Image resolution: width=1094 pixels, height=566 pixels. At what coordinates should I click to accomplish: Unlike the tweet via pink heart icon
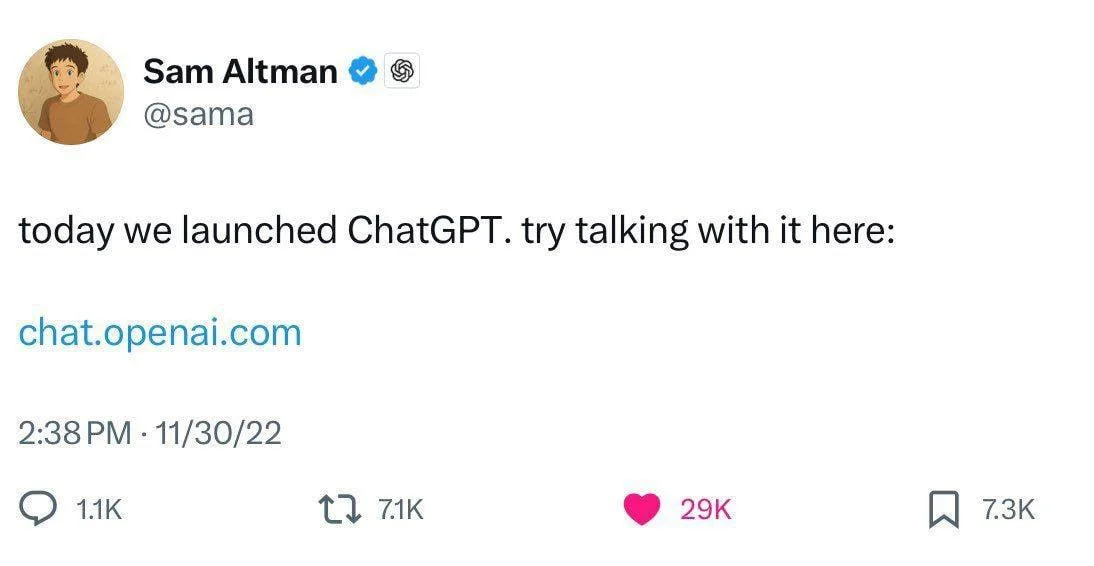(x=640, y=510)
